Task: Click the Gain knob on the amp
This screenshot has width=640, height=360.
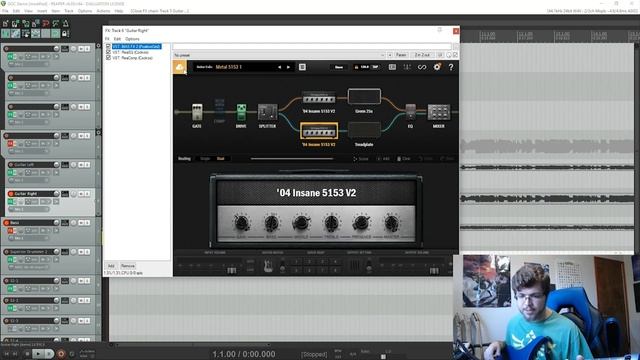Action: [x=241, y=223]
